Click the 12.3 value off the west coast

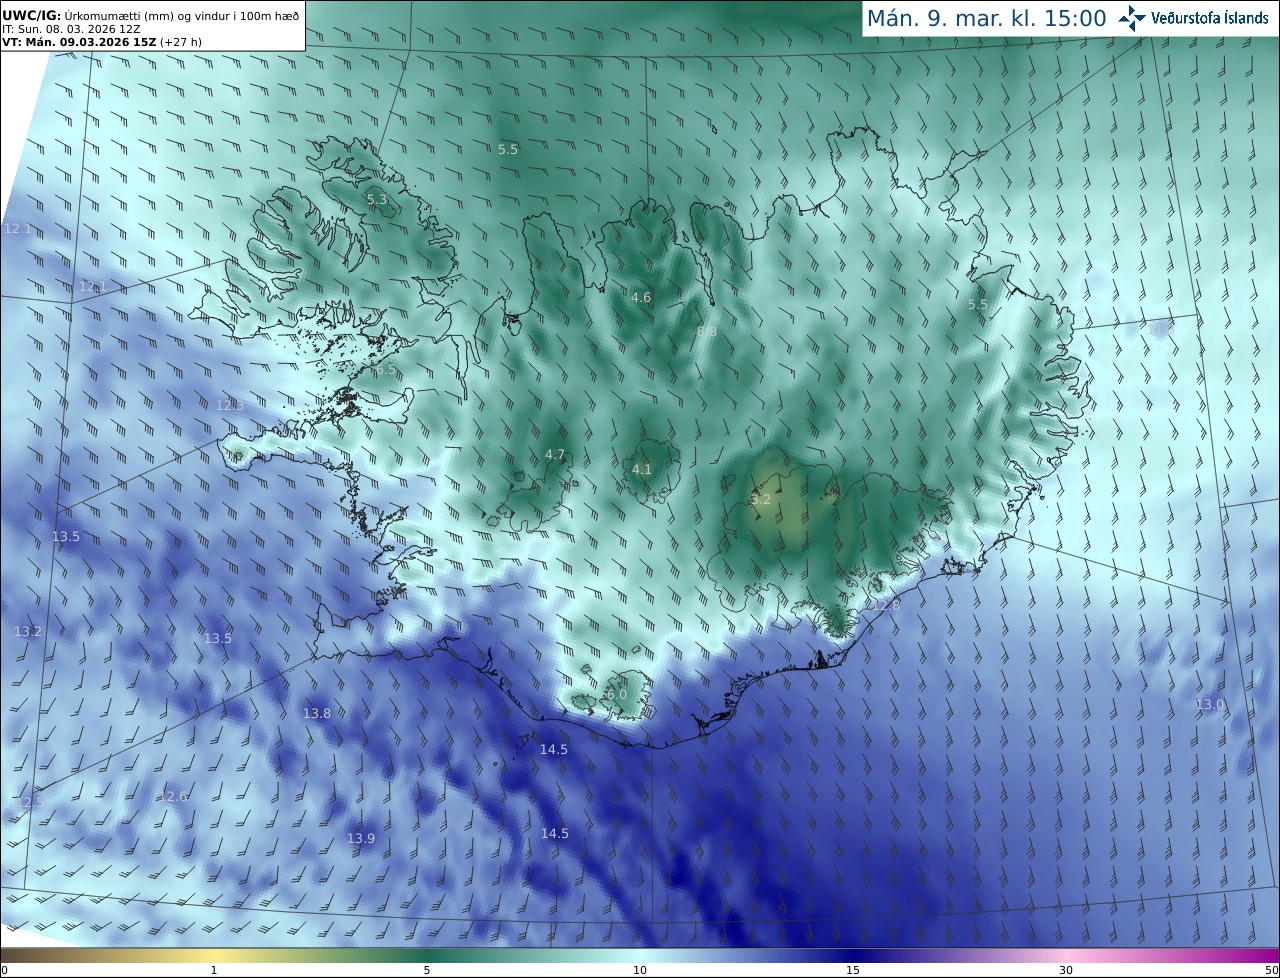(x=230, y=405)
